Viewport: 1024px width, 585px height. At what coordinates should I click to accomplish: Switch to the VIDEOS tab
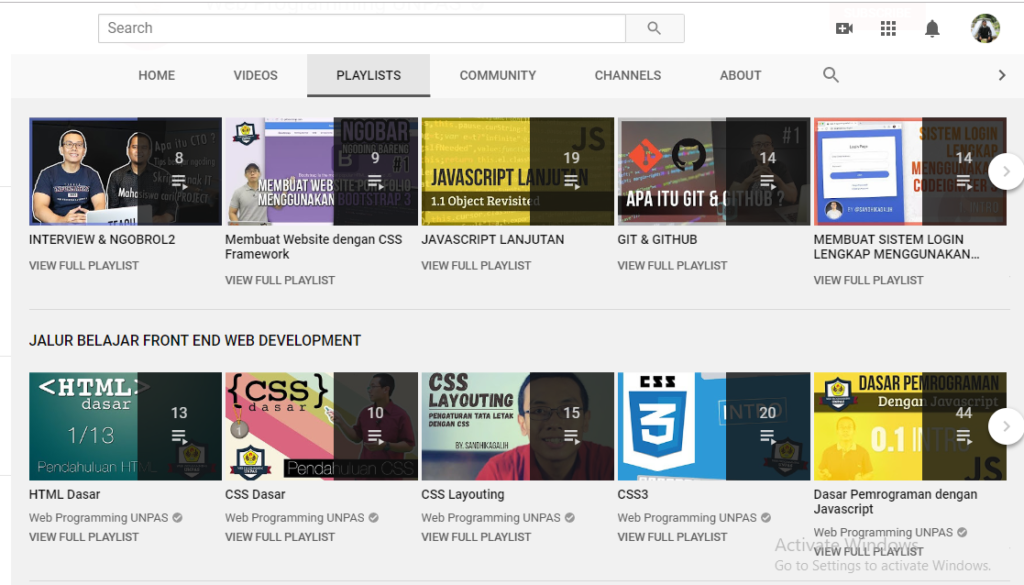pyautogui.click(x=255, y=75)
